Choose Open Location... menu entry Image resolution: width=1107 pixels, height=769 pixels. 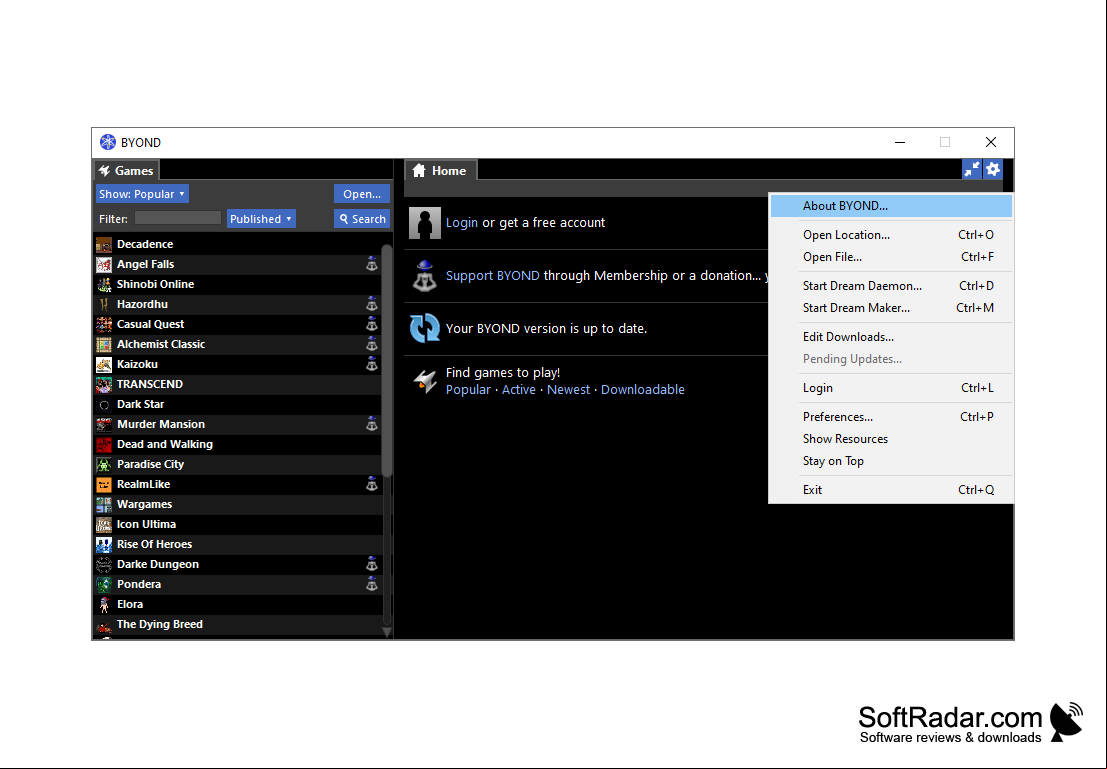[x=891, y=235]
